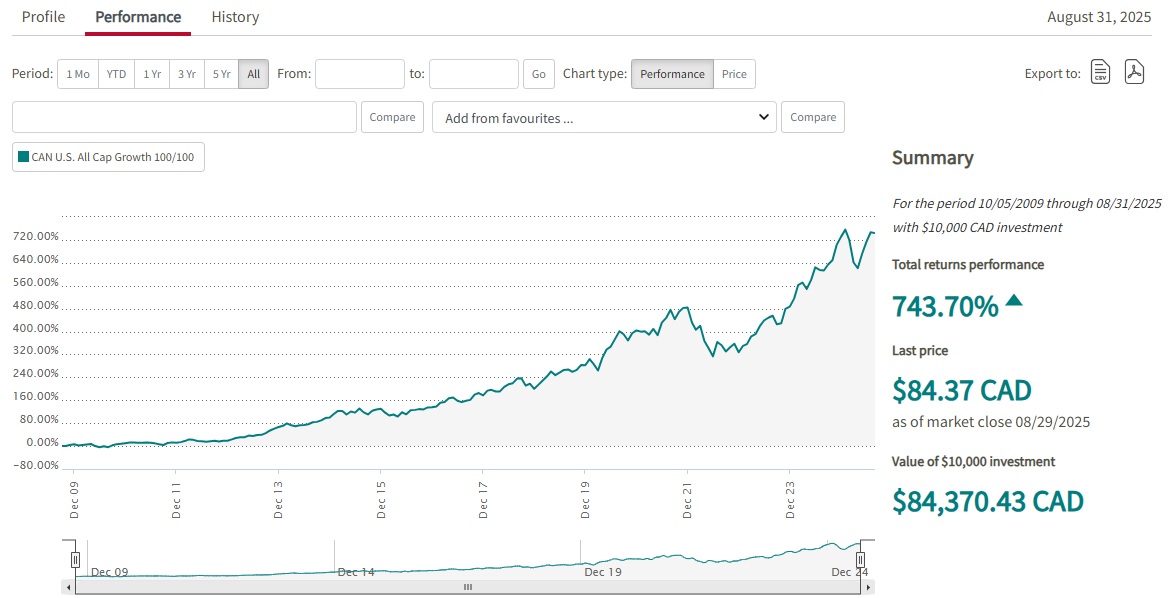Select the YTD period option

click(x=117, y=74)
